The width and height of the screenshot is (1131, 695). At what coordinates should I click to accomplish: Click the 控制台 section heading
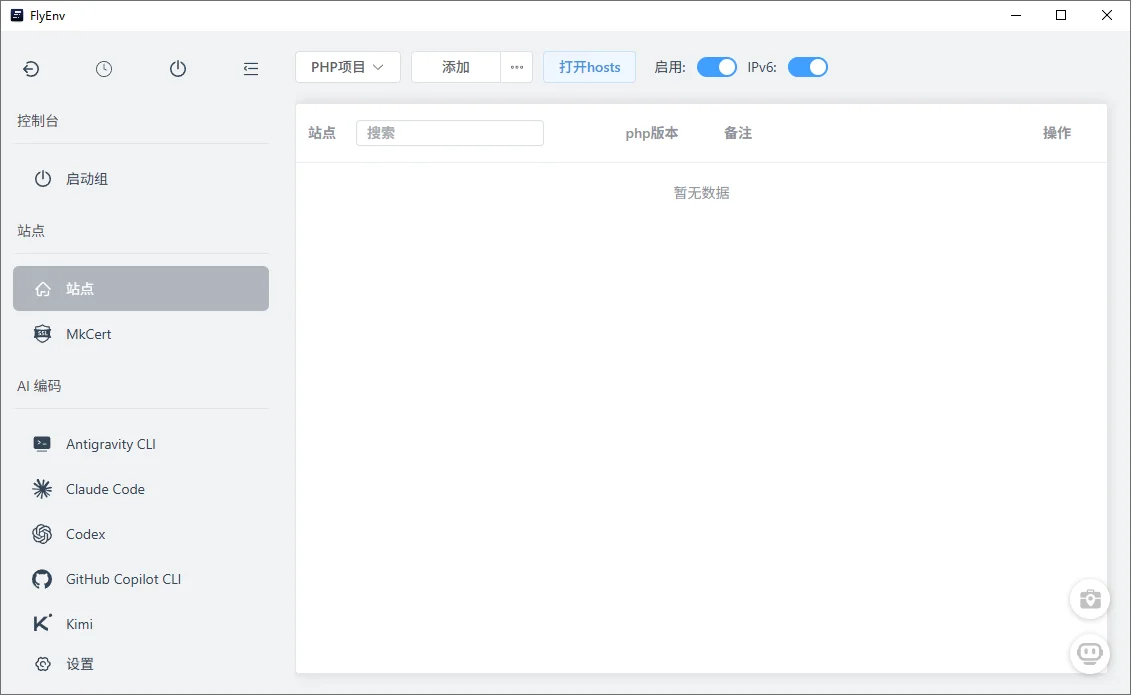[38, 120]
